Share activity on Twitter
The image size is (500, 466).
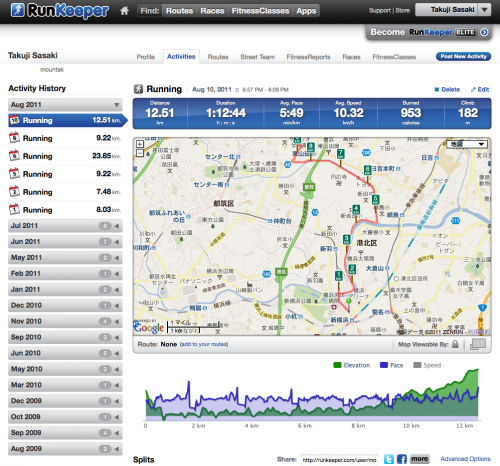pyautogui.click(x=389, y=459)
